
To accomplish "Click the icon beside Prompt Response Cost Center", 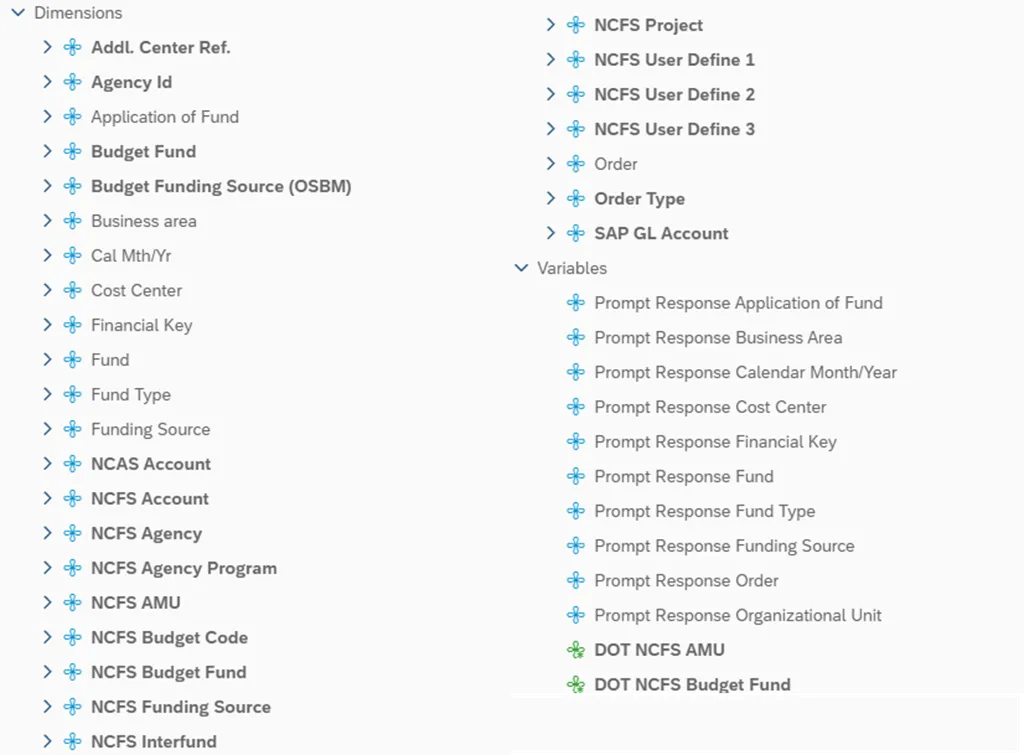I will [x=575, y=407].
